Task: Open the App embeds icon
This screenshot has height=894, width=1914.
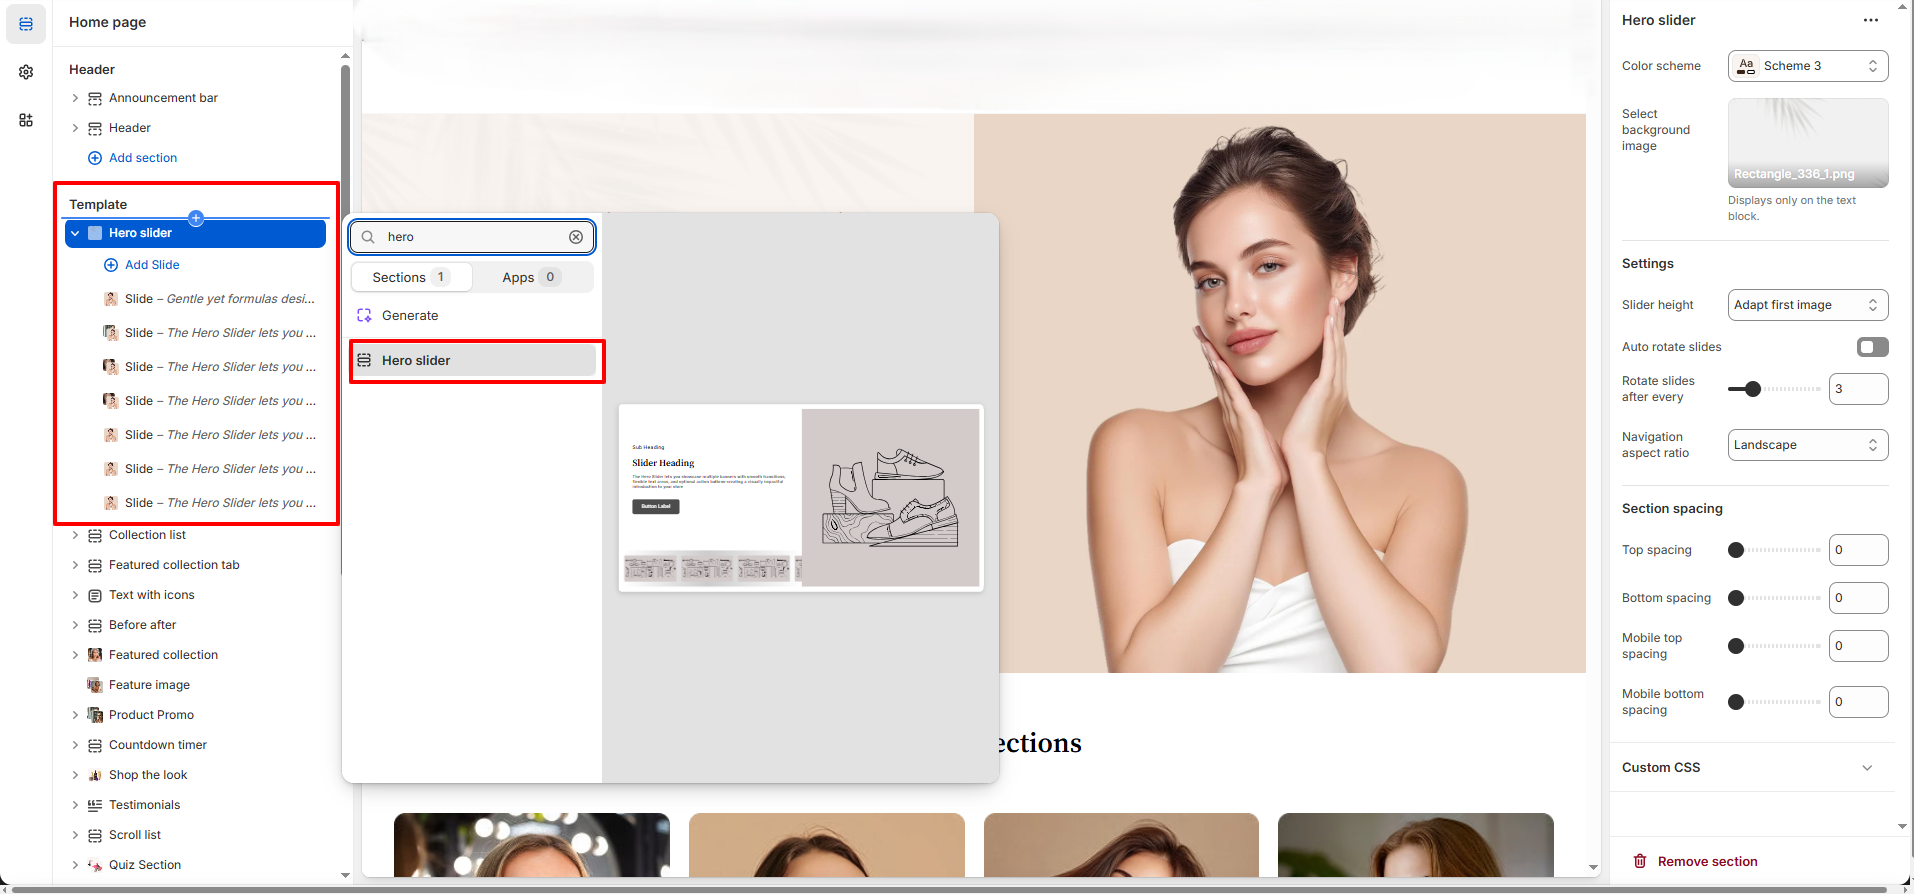Action: (x=26, y=120)
